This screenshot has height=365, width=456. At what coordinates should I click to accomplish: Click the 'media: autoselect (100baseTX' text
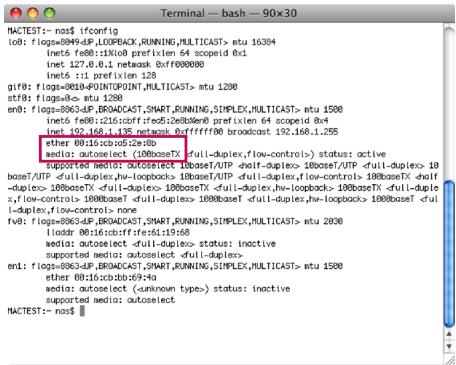click(113, 154)
